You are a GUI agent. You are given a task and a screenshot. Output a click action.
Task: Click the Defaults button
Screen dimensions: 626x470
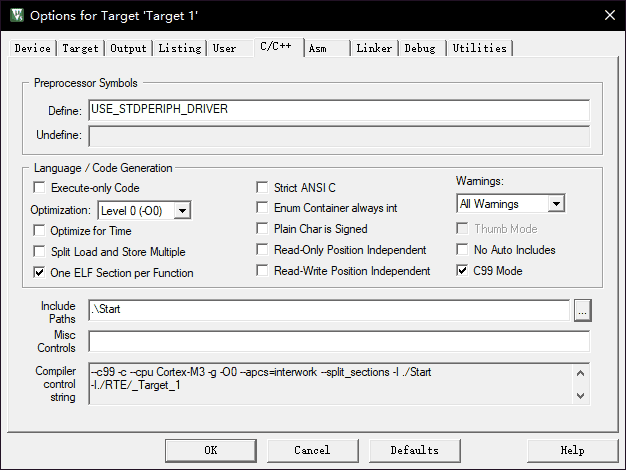(x=414, y=450)
